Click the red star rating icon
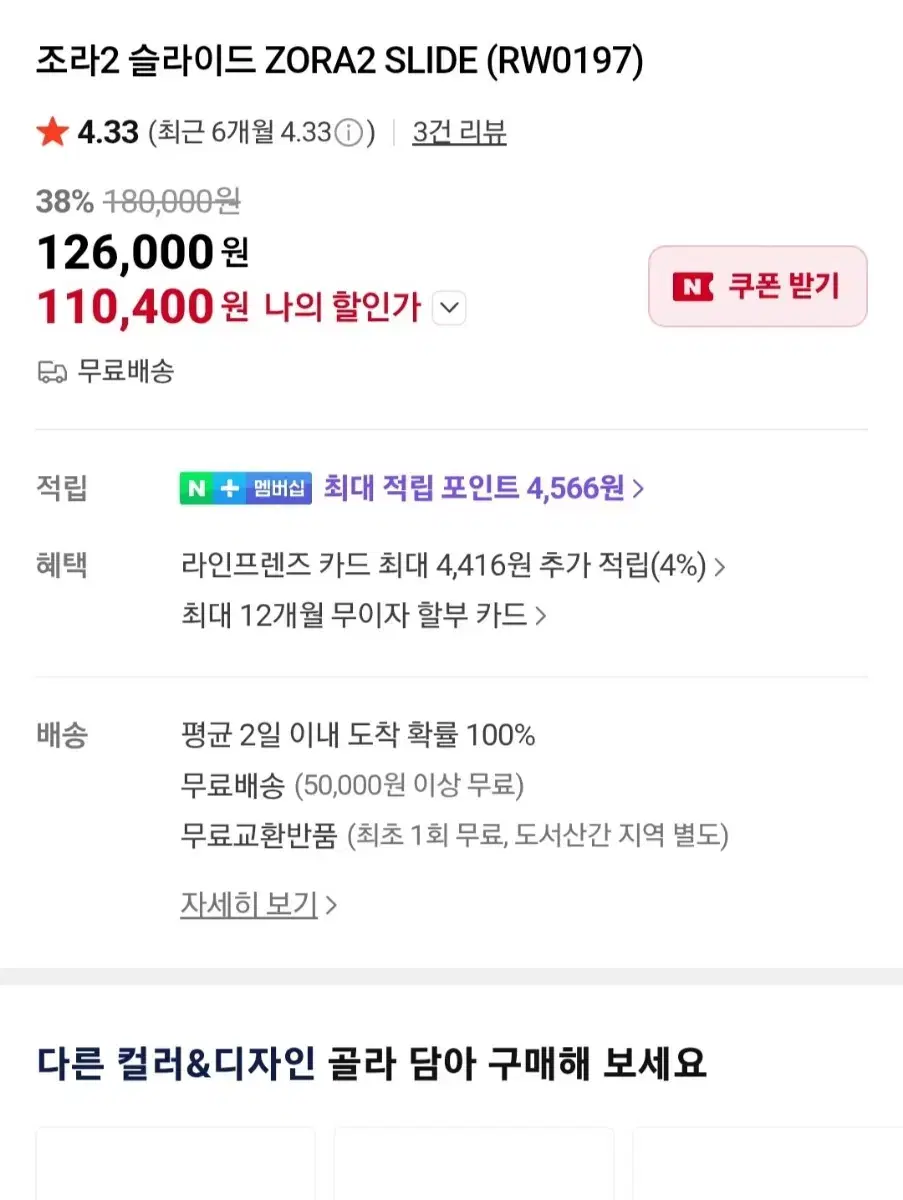903x1200 pixels. [52, 132]
